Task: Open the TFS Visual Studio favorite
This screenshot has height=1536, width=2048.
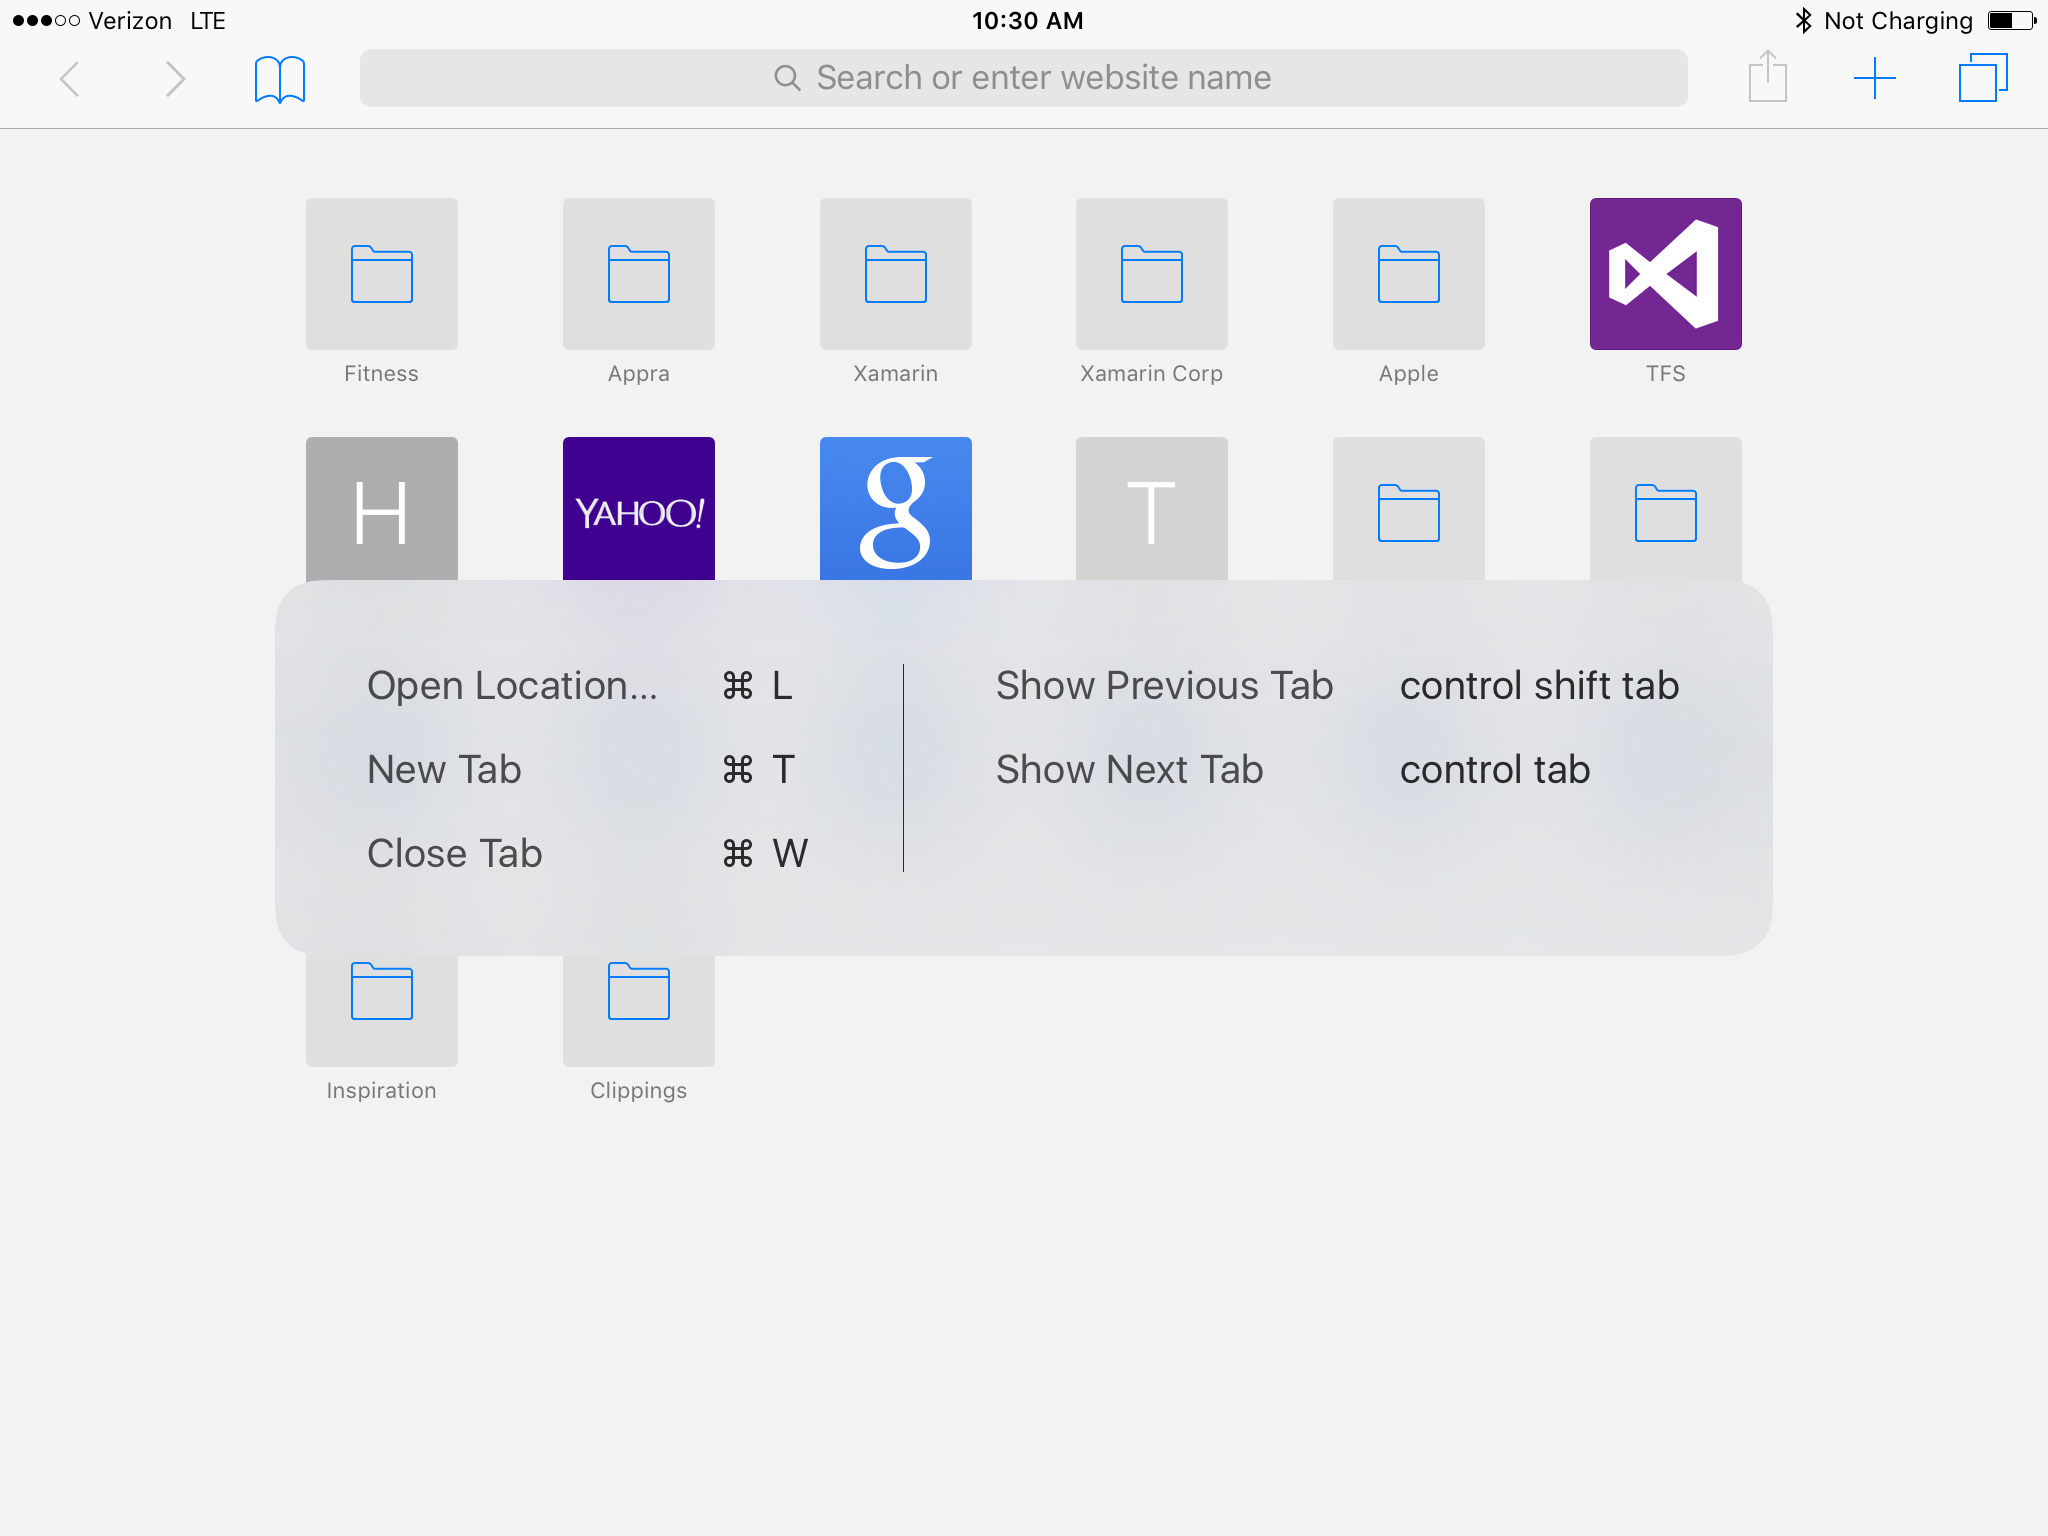Action: 1664,273
